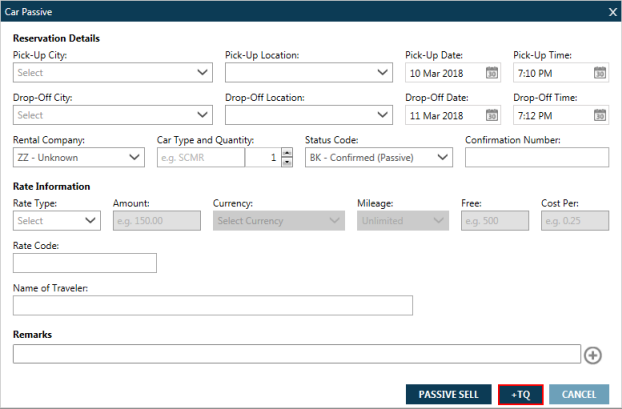Screen dimensions: 622x409
Task: Open the Rental Company dropdown
Action: (136, 158)
